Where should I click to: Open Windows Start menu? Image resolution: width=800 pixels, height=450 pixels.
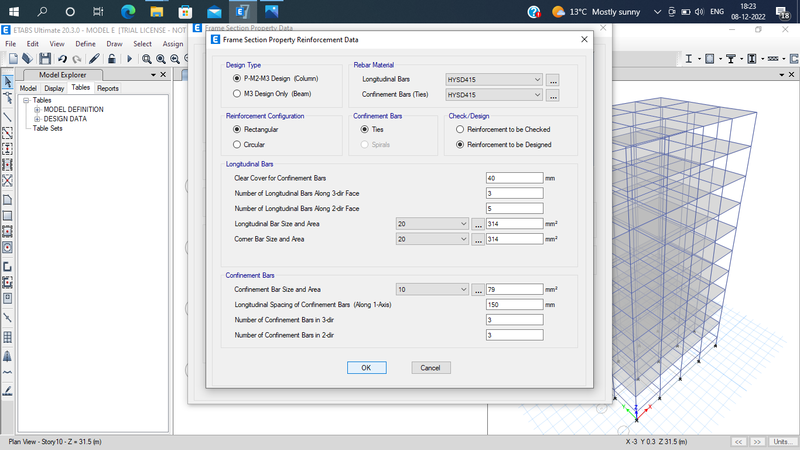pos(14,11)
